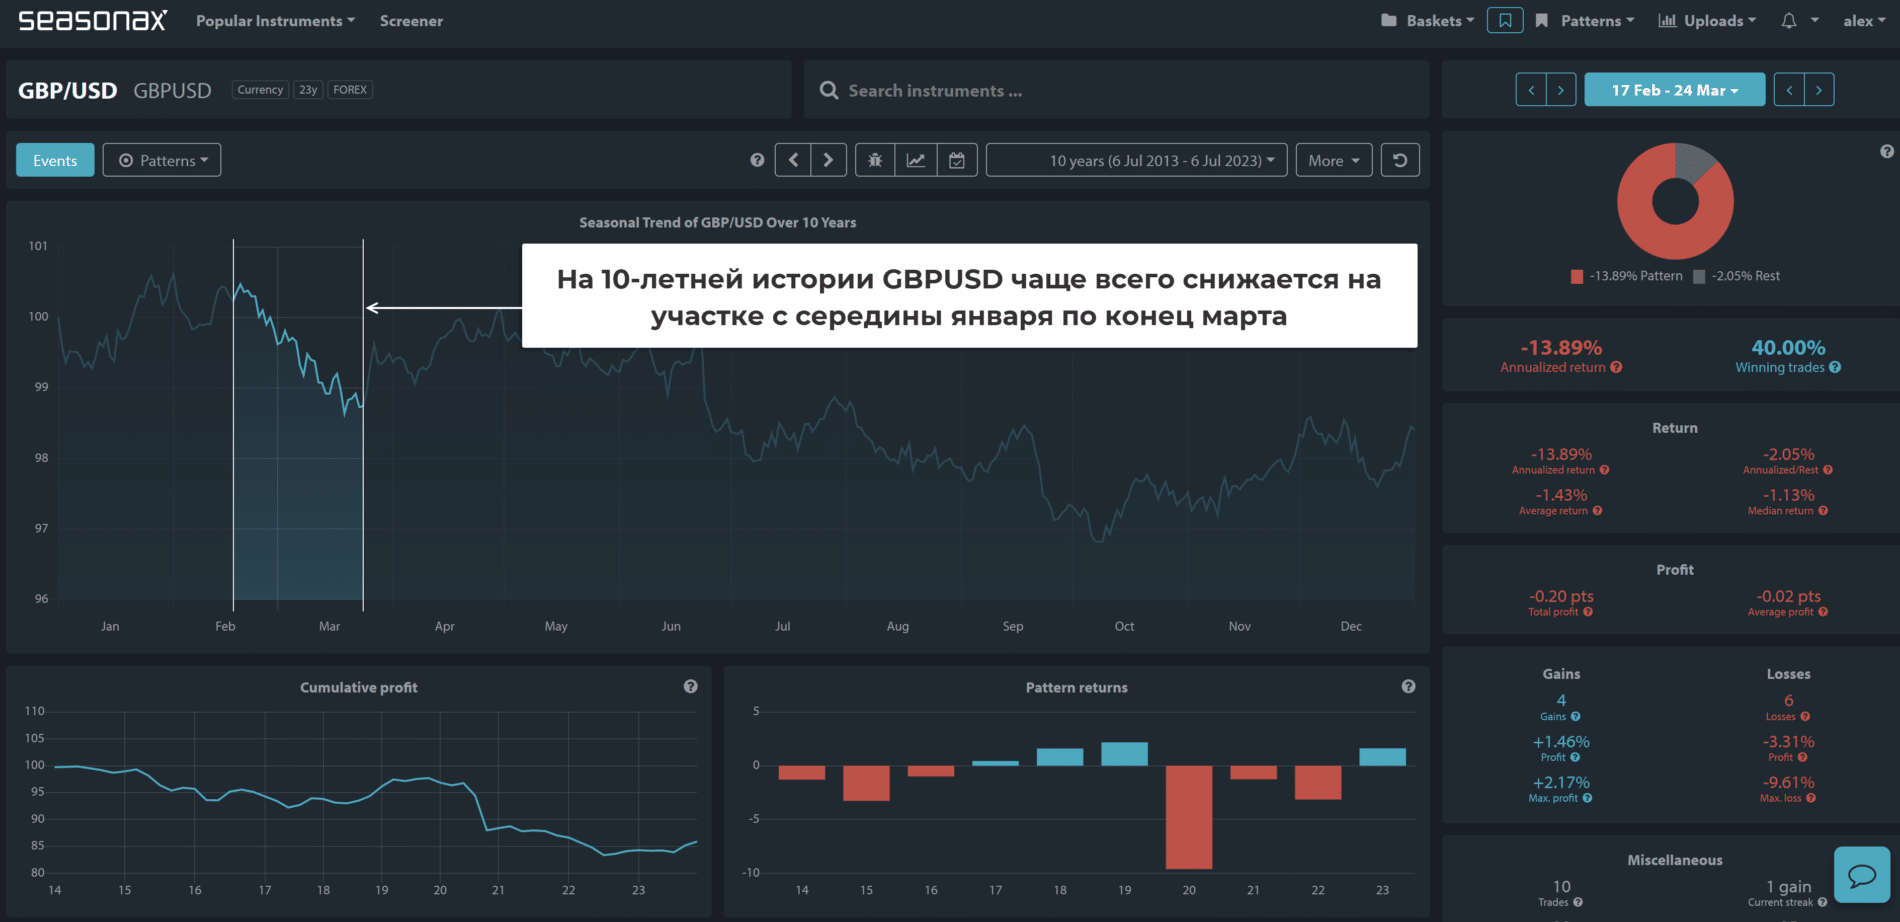The height and width of the screenshot is (922, 1900).
Task: Toggle the Events button
Action: [x=55, y=160]
